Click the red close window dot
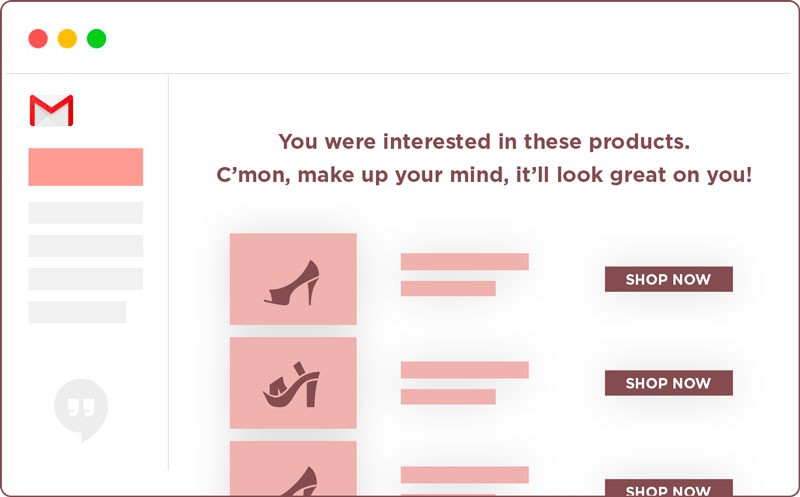The image size is (800, 497). 38,39
